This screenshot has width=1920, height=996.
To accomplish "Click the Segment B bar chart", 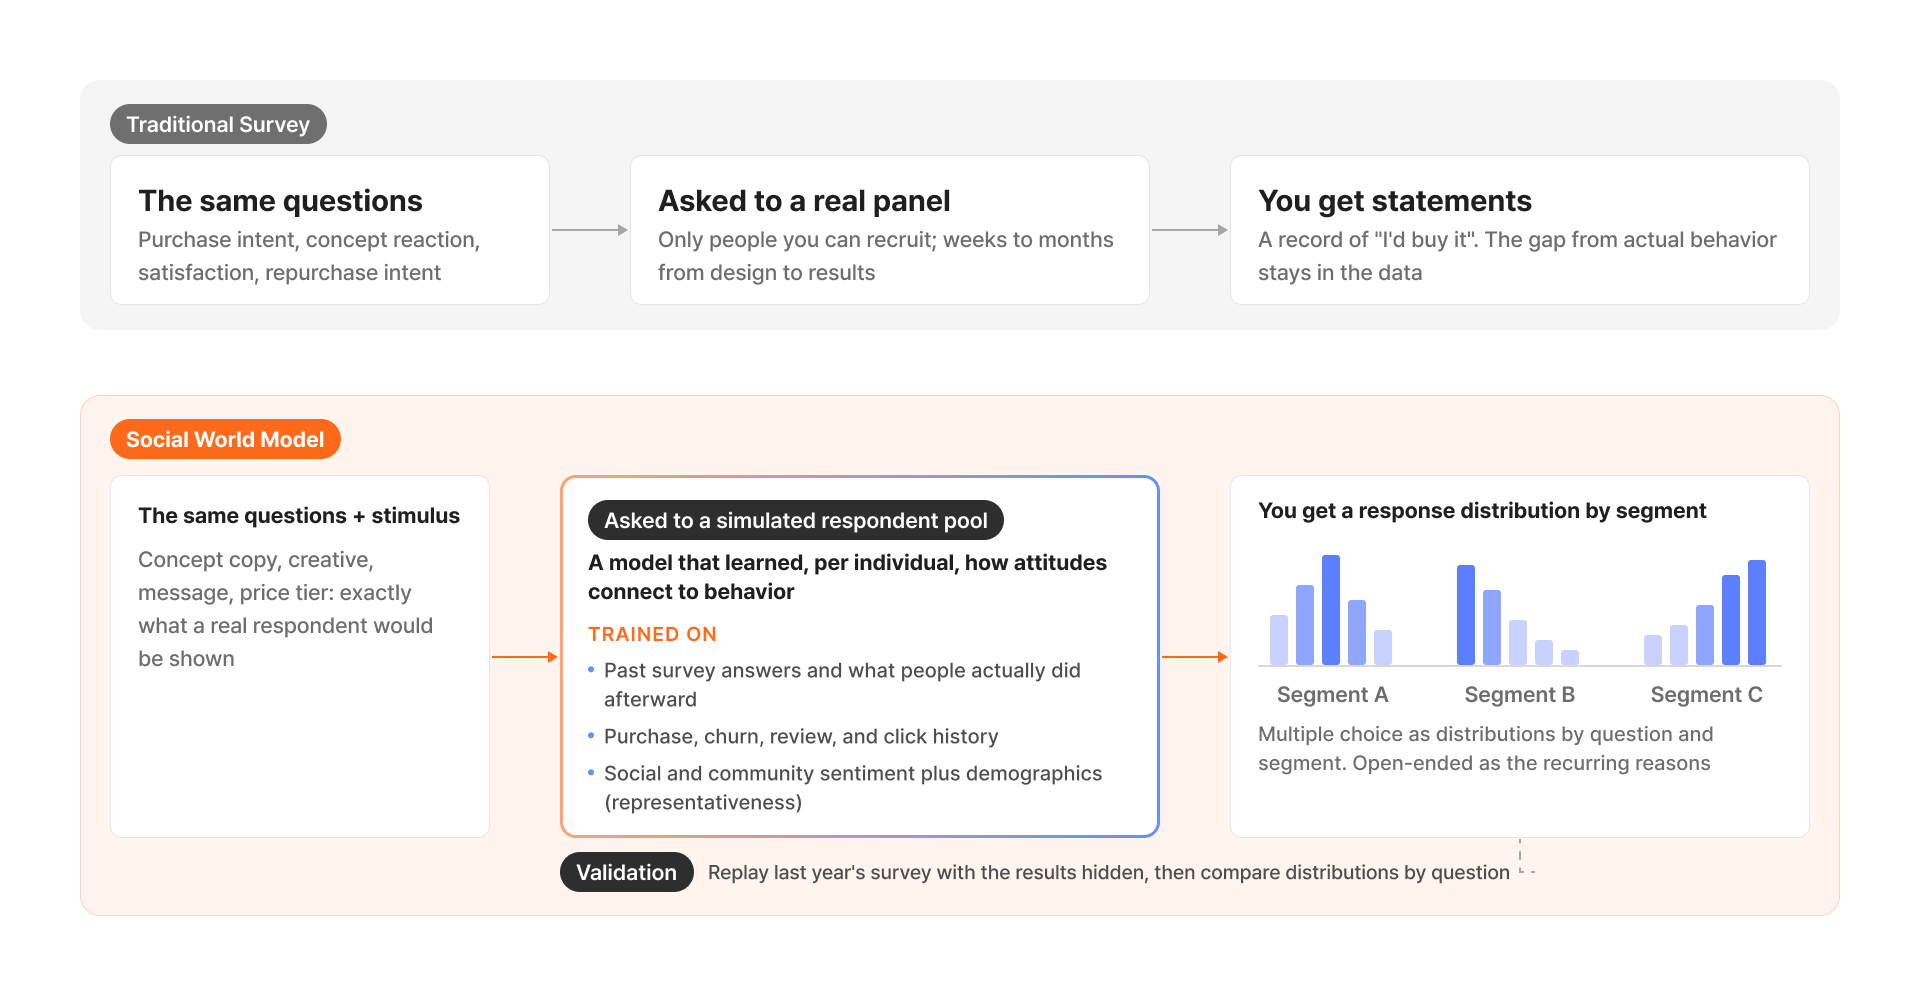I will [1518, 615].
